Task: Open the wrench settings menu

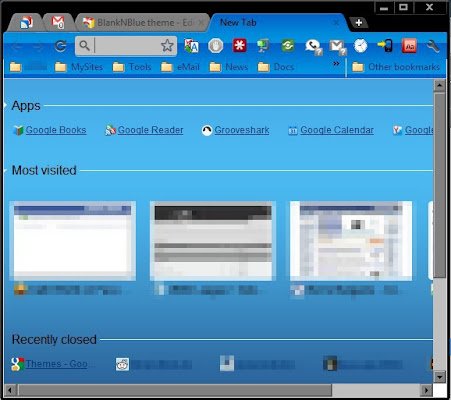Action: pyautogui.click(x=433, y=46)
